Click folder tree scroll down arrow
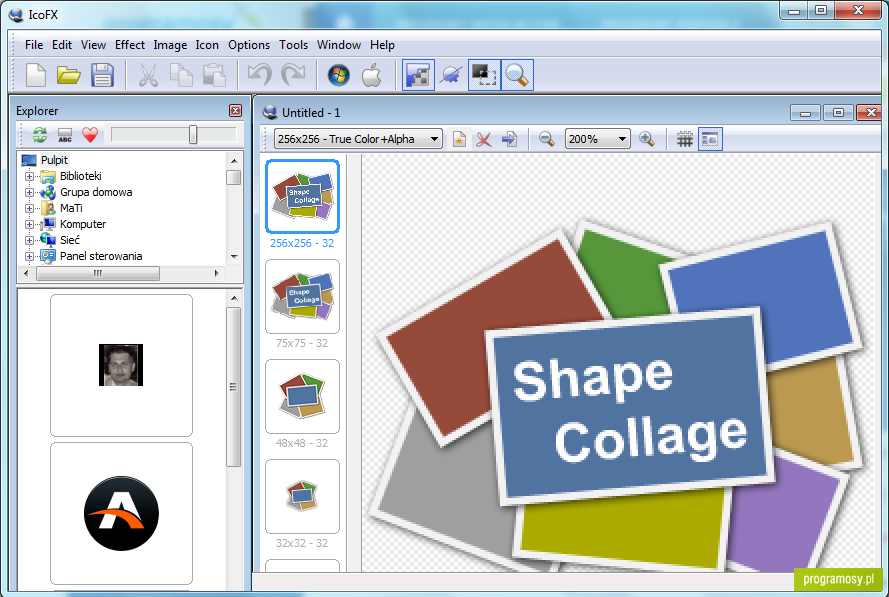This screenshot has height=597, width=889. tap(234, 257)
